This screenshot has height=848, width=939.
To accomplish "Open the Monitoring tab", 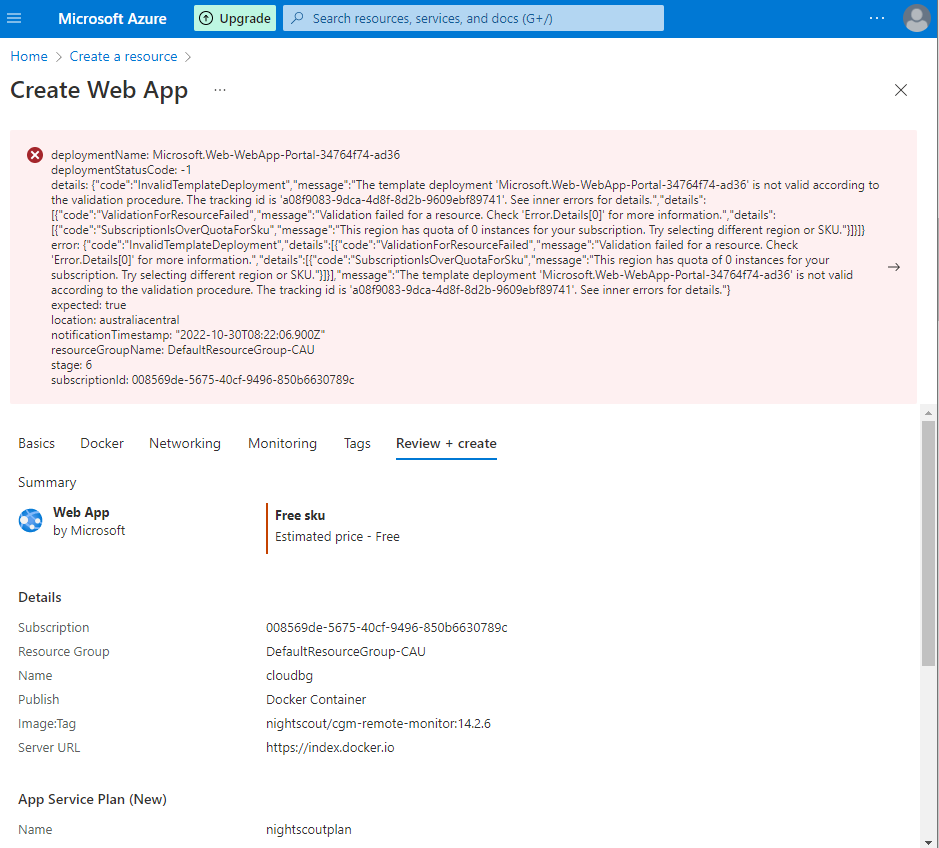I will click(282, 443).
